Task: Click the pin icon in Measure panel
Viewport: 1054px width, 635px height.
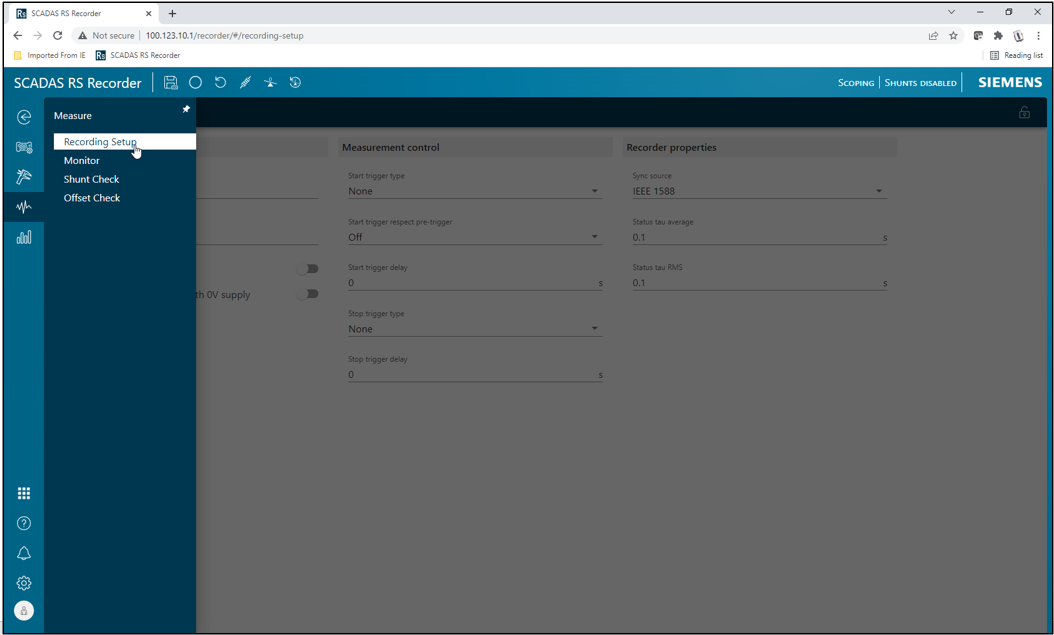Action: (x=186, y=109)
